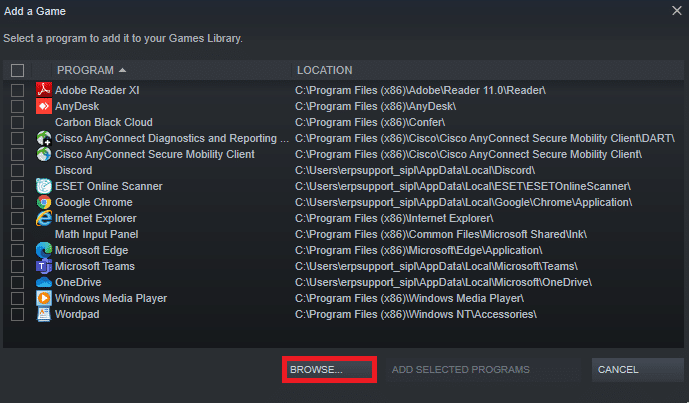Check the Google Chrome checkbox
Screen dimensions: 689x403
pyautogui.click(x=18, y=202)
